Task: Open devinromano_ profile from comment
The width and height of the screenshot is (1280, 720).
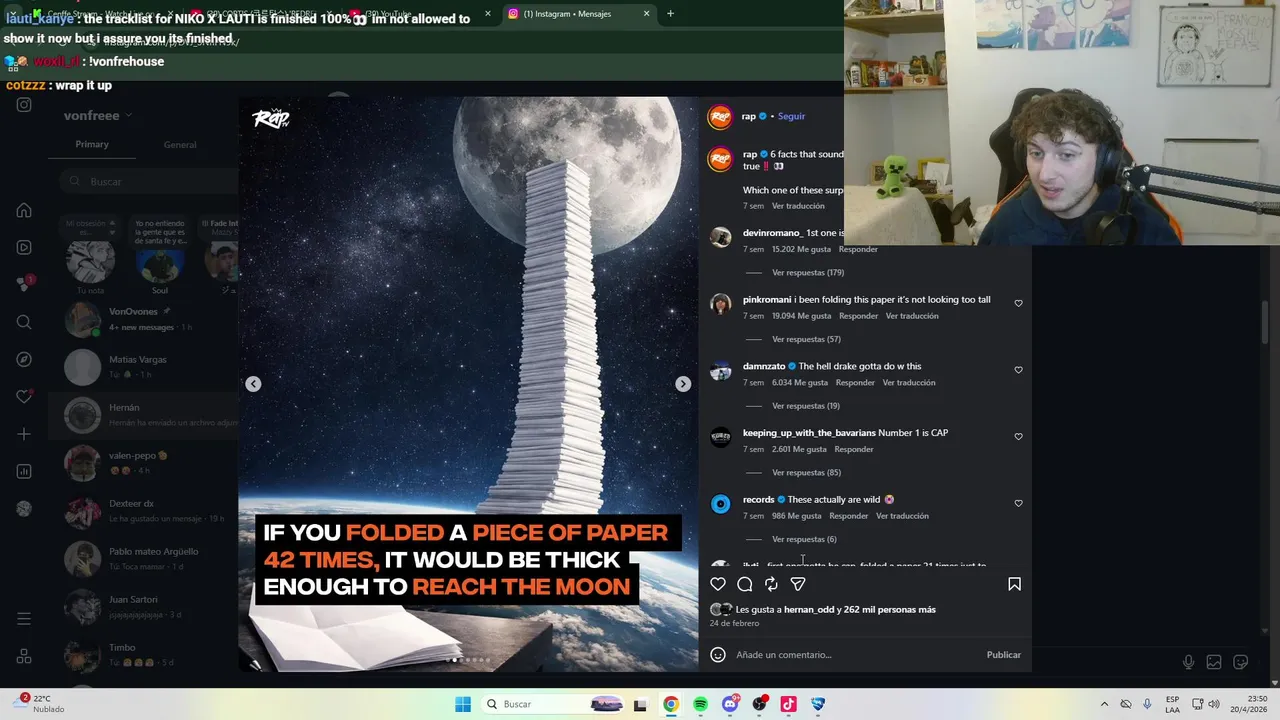Action: pos(772,233)
